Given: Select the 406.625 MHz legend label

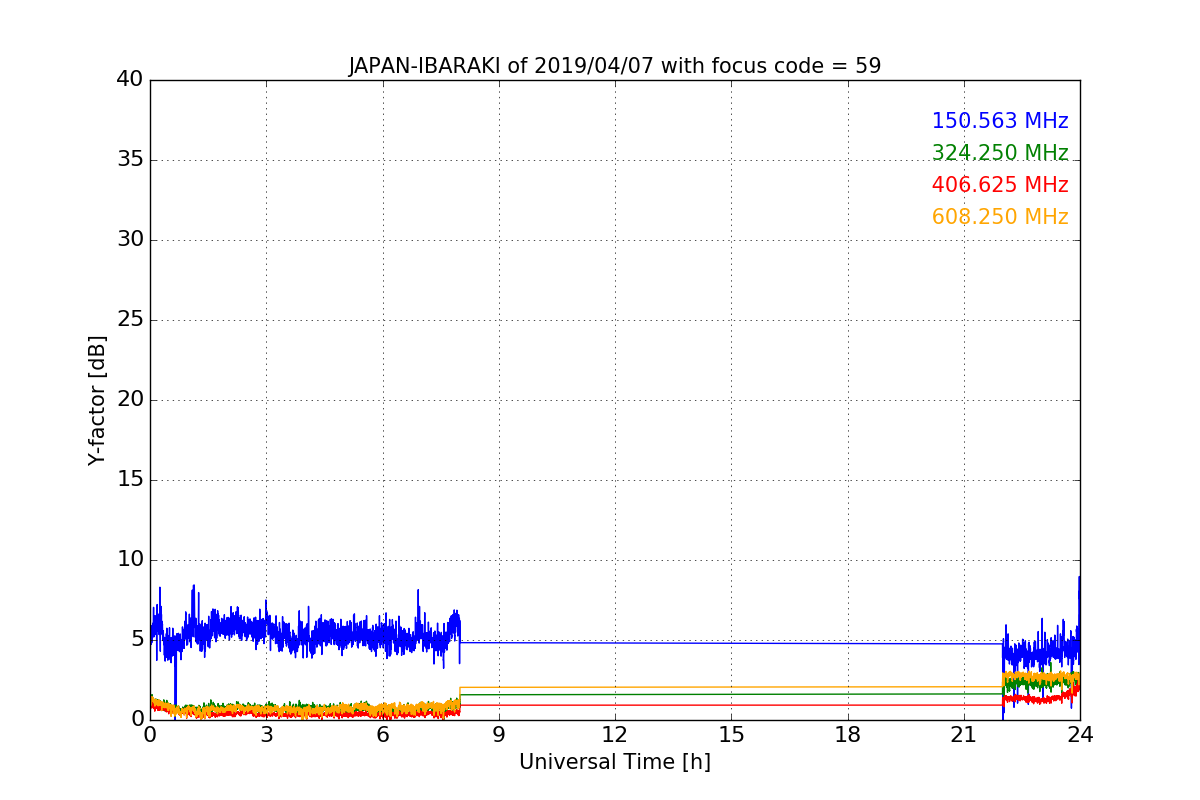Looking at the screenshot, I should (x=1000, y=185).
